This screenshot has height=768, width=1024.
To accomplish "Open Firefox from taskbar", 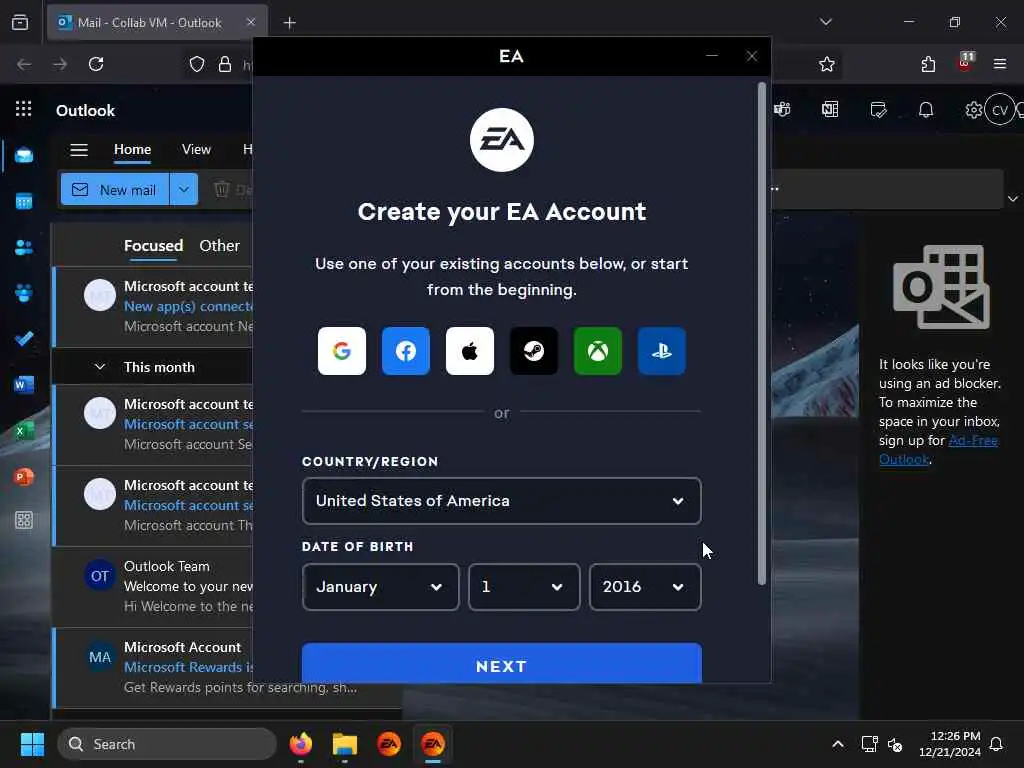I will pos(300,744).
